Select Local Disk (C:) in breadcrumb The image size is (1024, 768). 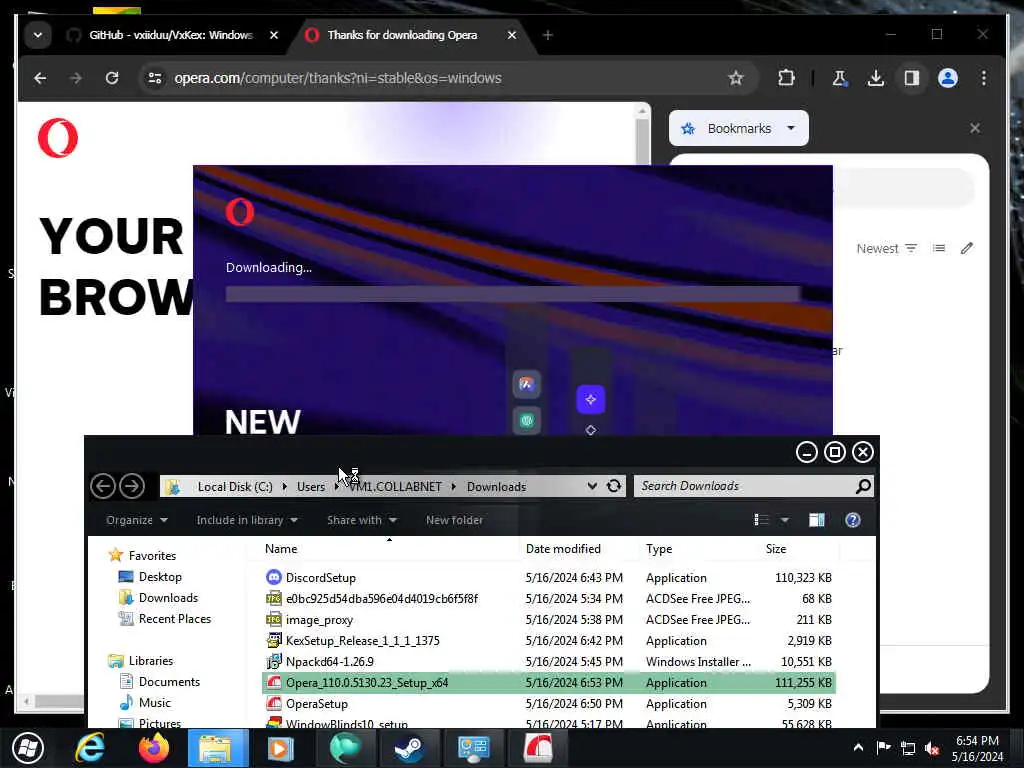point(235,487)
